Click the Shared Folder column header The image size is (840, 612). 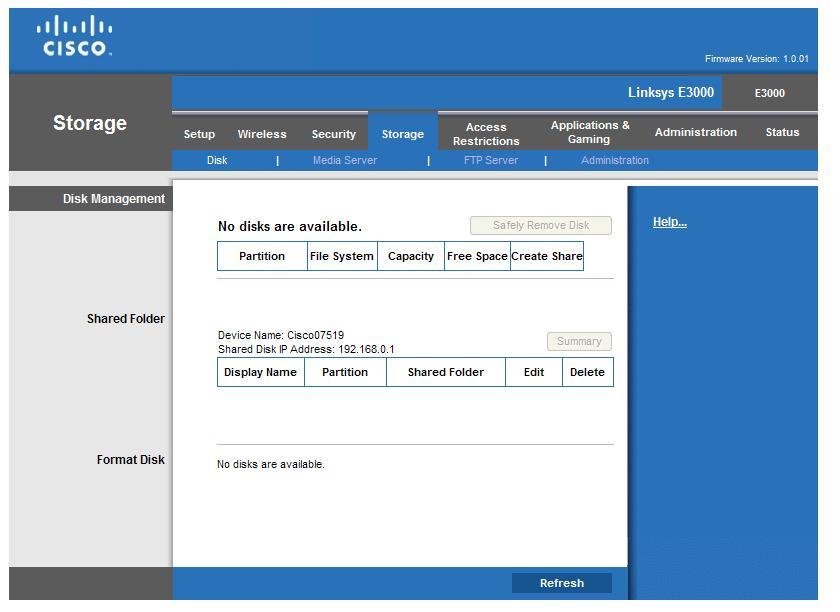[x=446, y=372]
